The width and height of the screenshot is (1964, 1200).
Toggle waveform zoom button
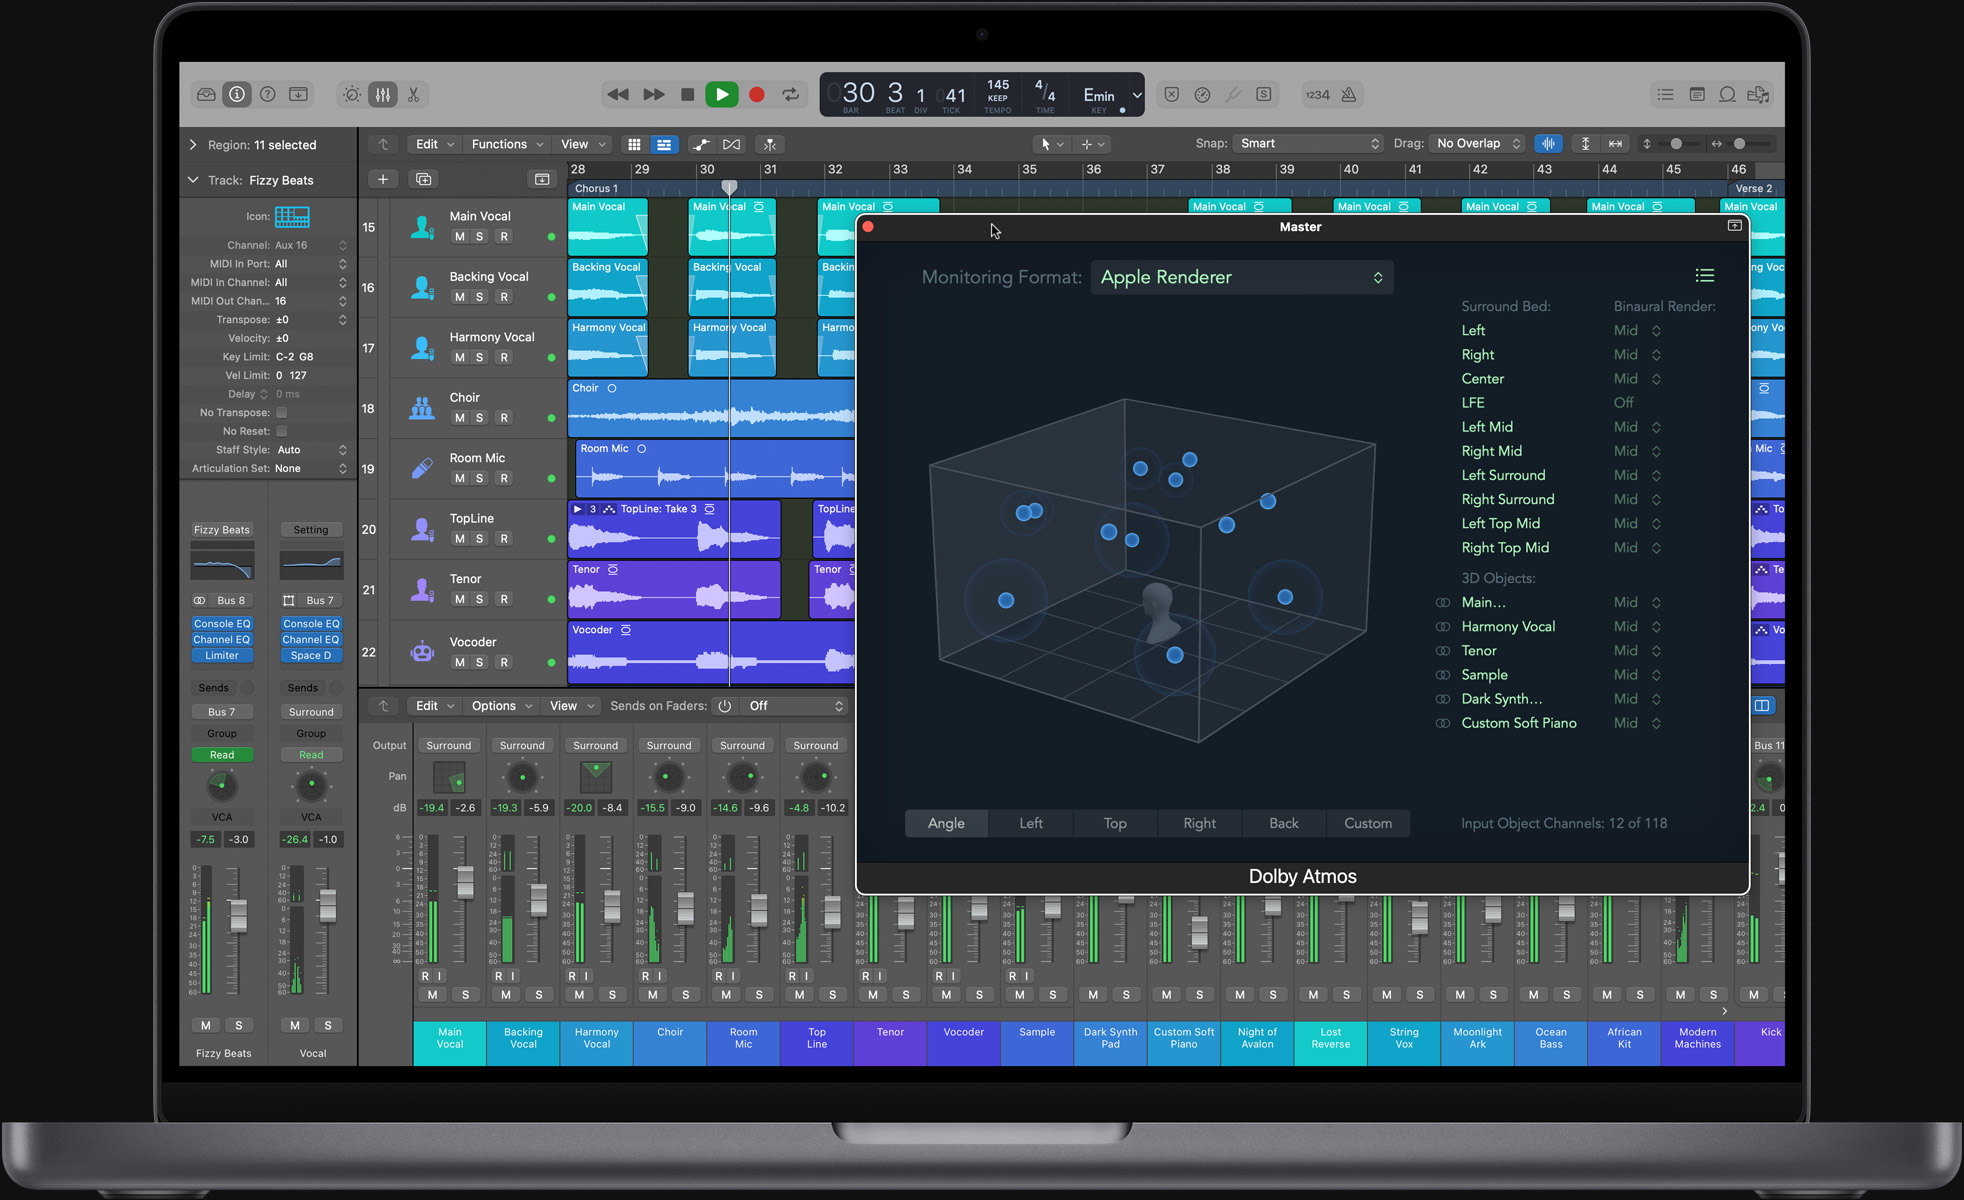(1548, 144)
